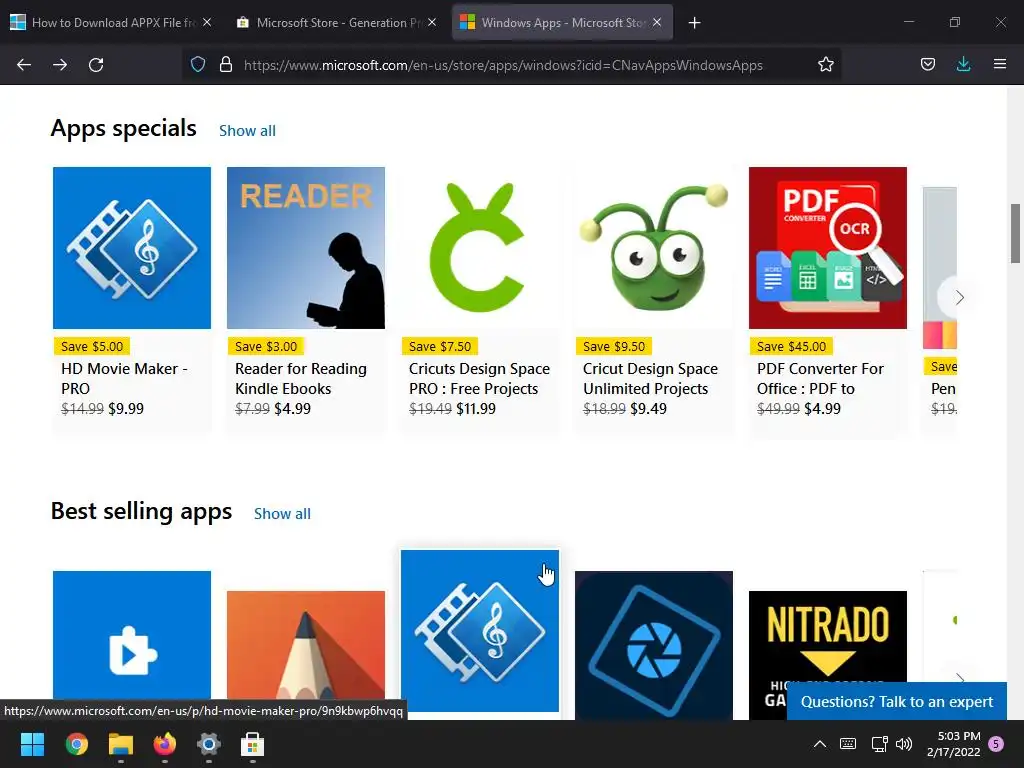Go back to the previous page
Image resolution: width=1024 pixels, height=768 pixels.
(24, 65)
